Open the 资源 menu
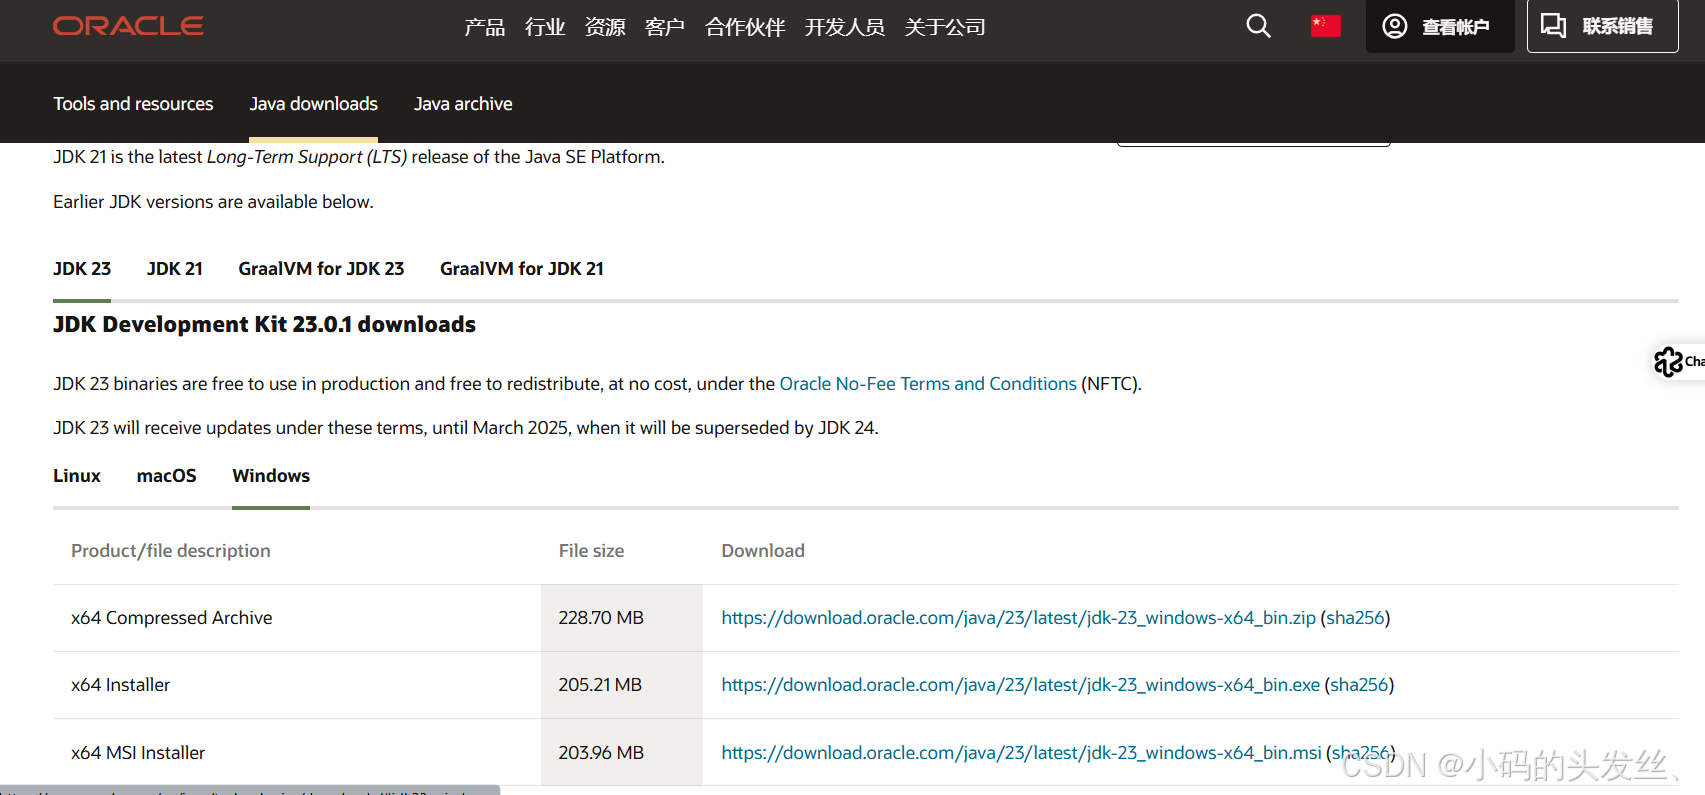 605,27
